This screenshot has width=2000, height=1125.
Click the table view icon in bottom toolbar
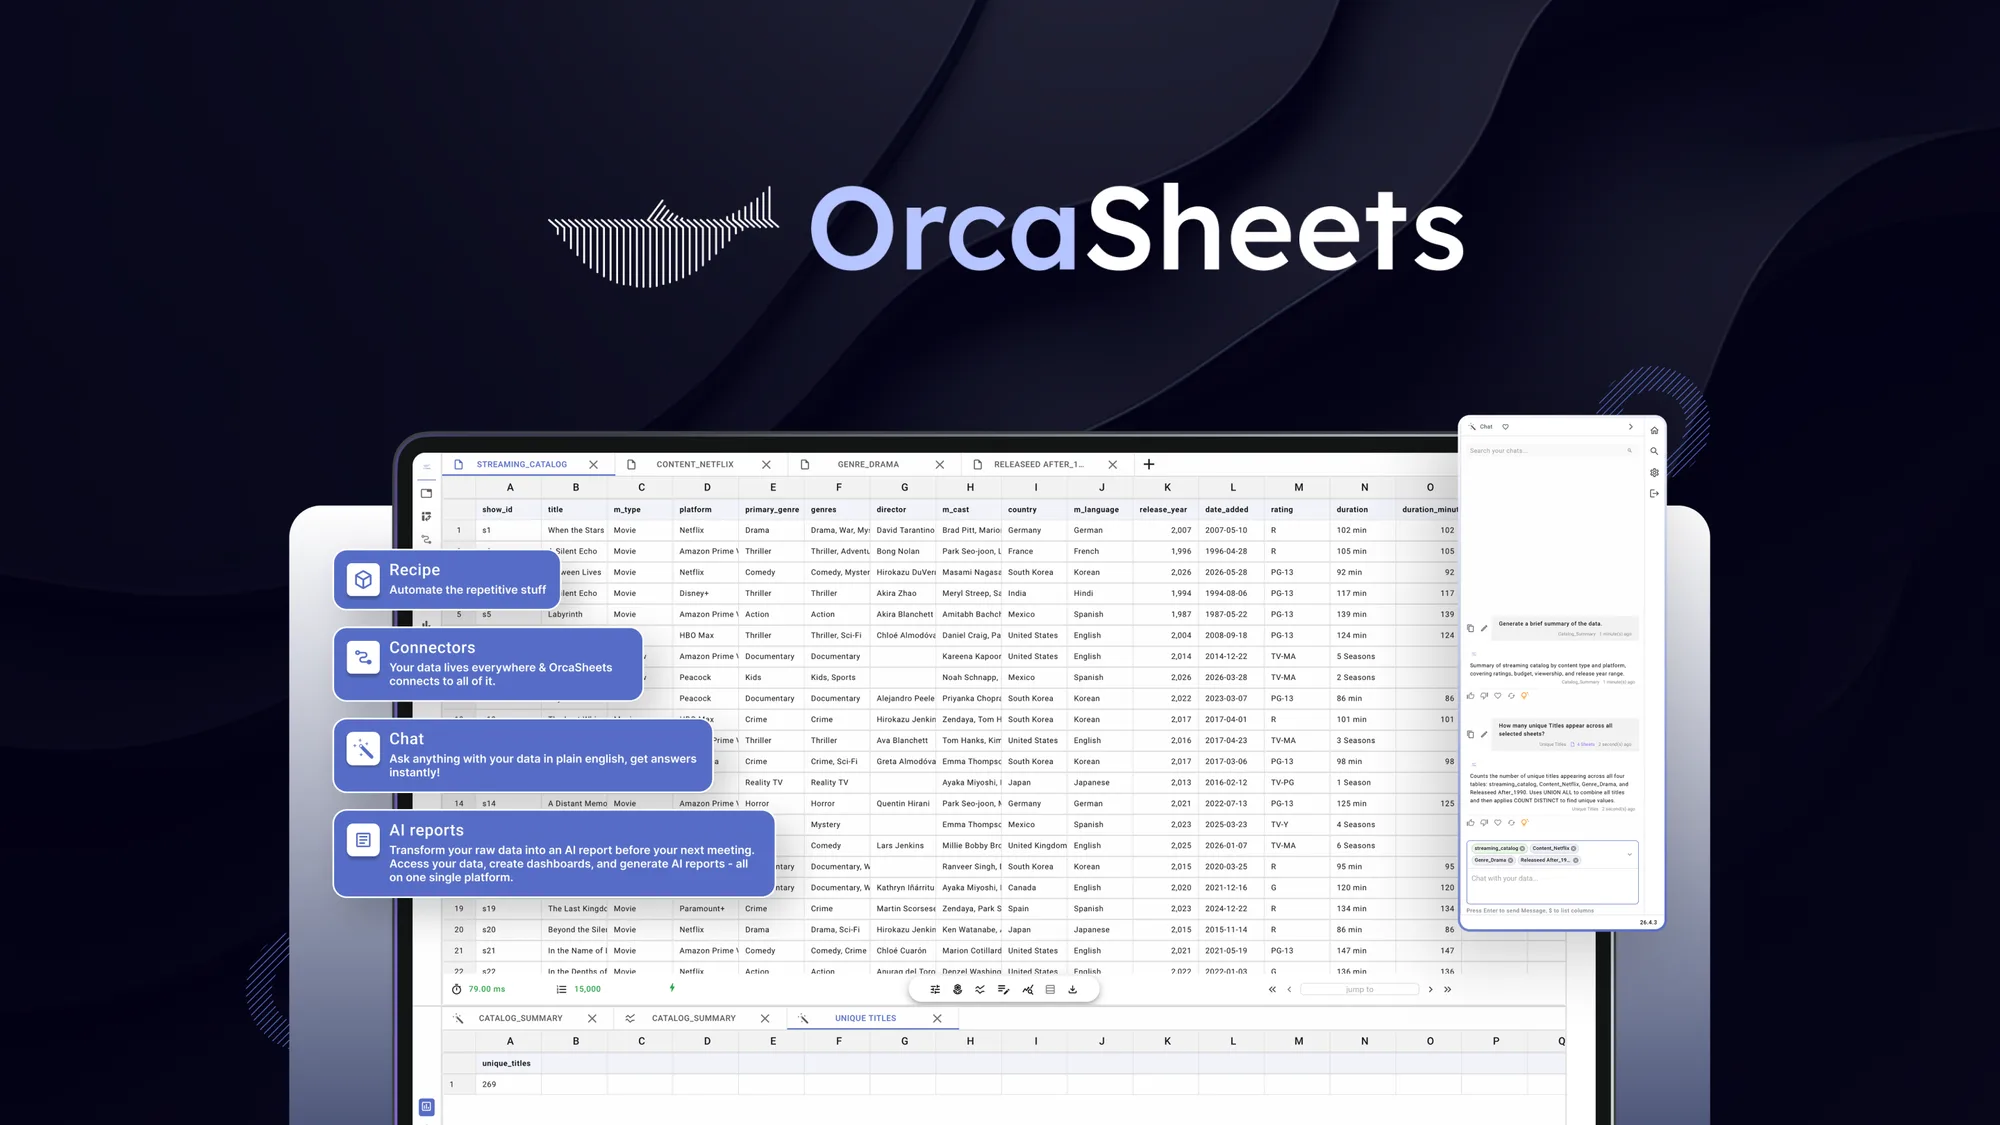click(1050, 990)
